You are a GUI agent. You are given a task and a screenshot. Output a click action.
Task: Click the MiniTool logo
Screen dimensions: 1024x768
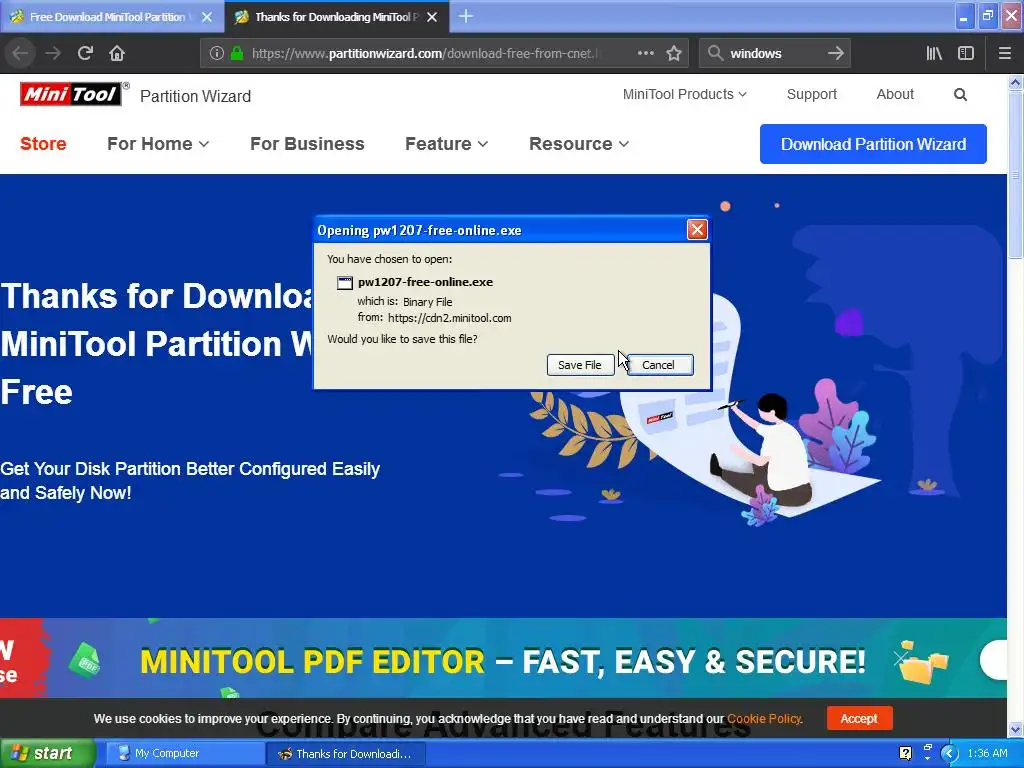(x=71, y=94)
